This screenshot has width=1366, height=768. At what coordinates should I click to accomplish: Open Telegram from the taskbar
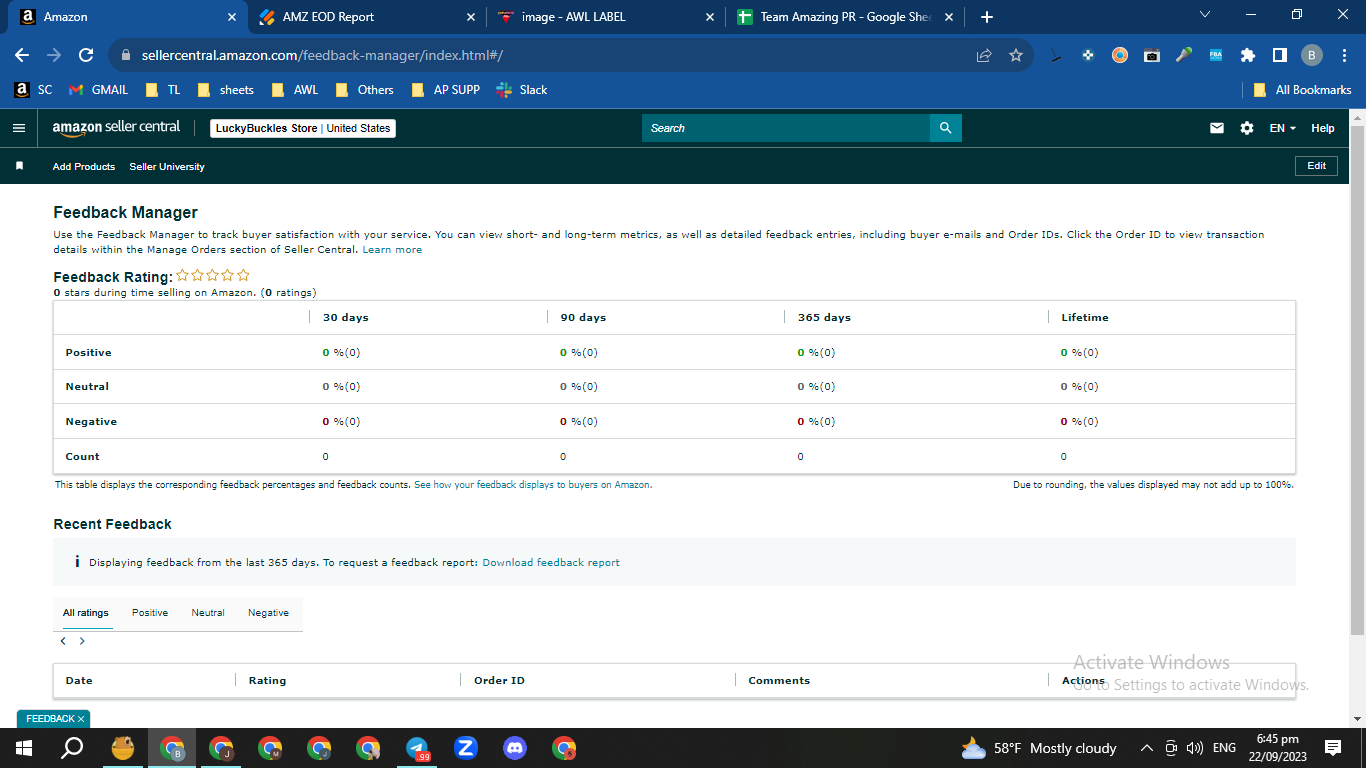[417, 748]
